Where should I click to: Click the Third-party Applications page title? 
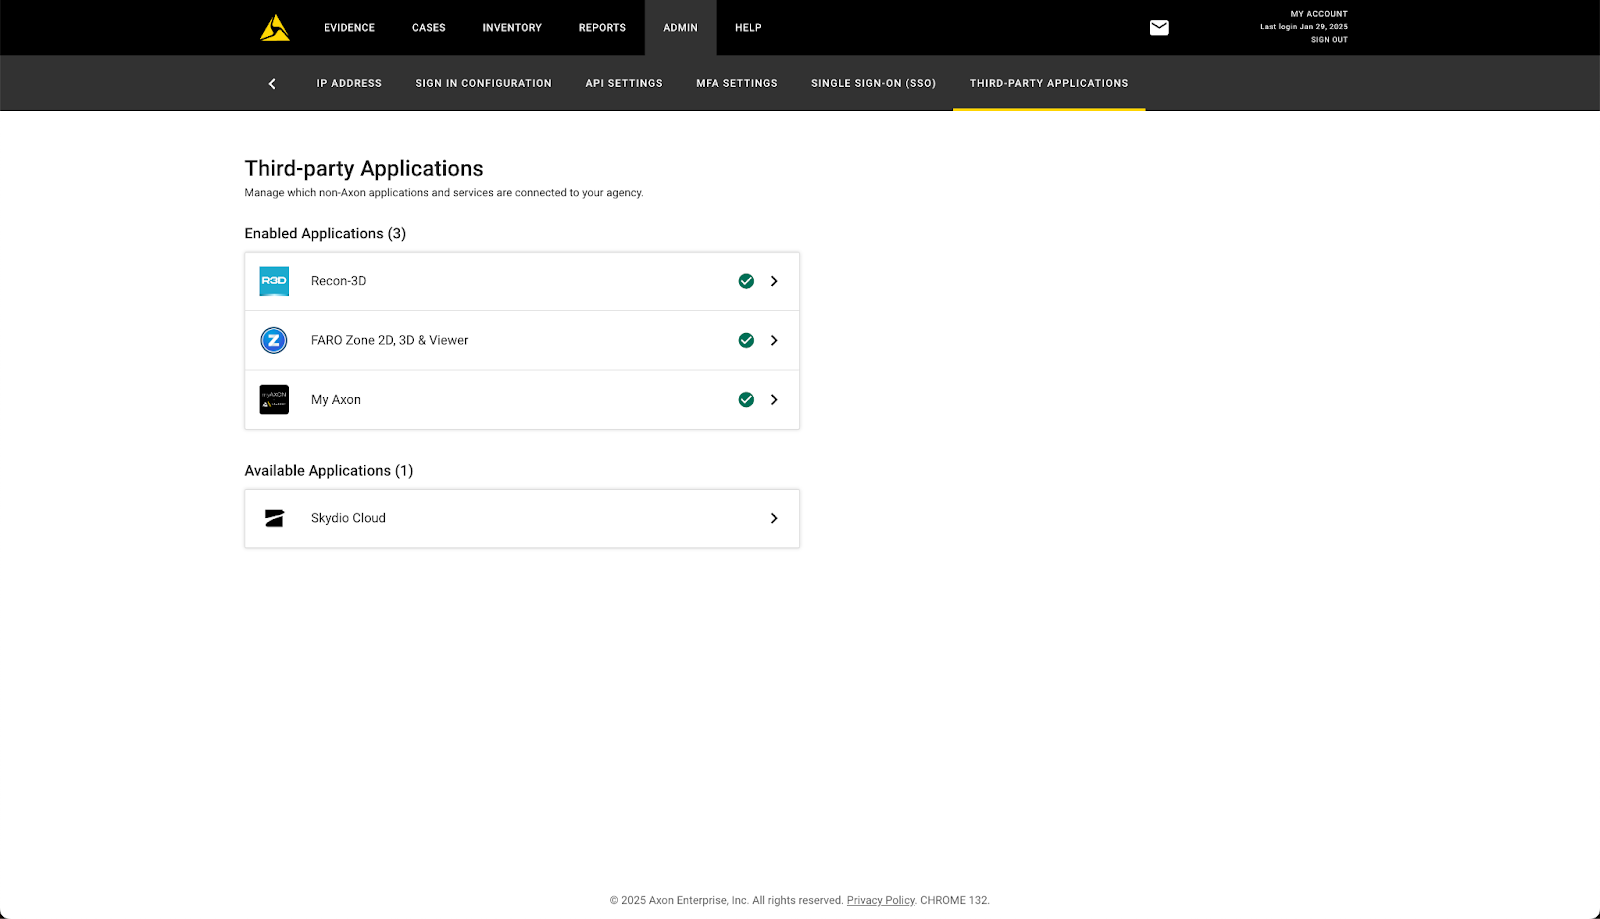(364, 169)
